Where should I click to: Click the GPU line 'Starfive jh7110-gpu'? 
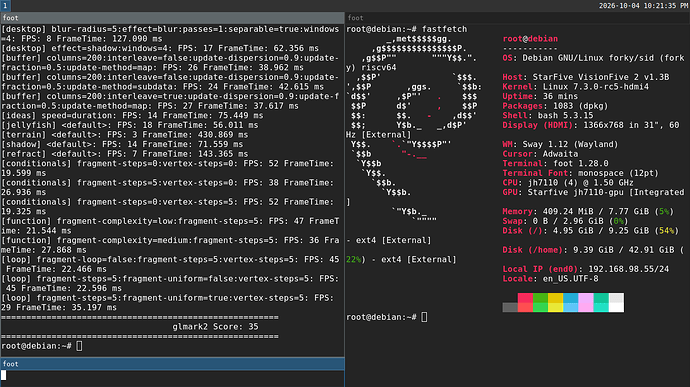point(593,192)
